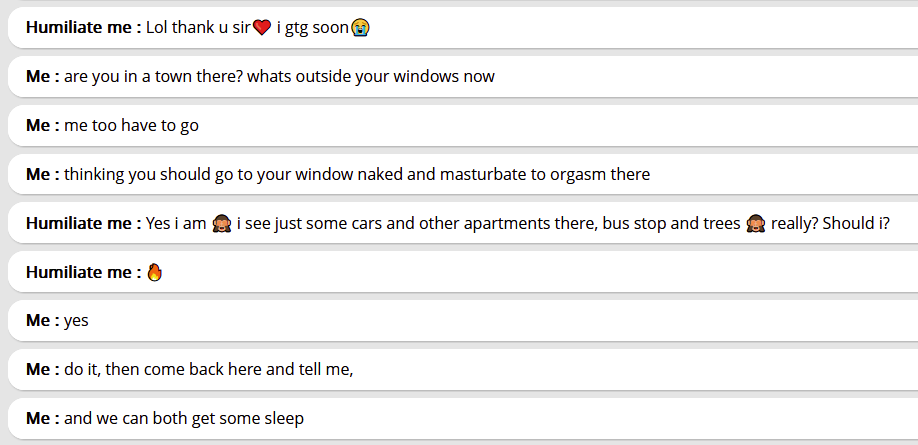Click the message that says "yes"
This screenshot has height=445, width=918.
pos(77,321)
